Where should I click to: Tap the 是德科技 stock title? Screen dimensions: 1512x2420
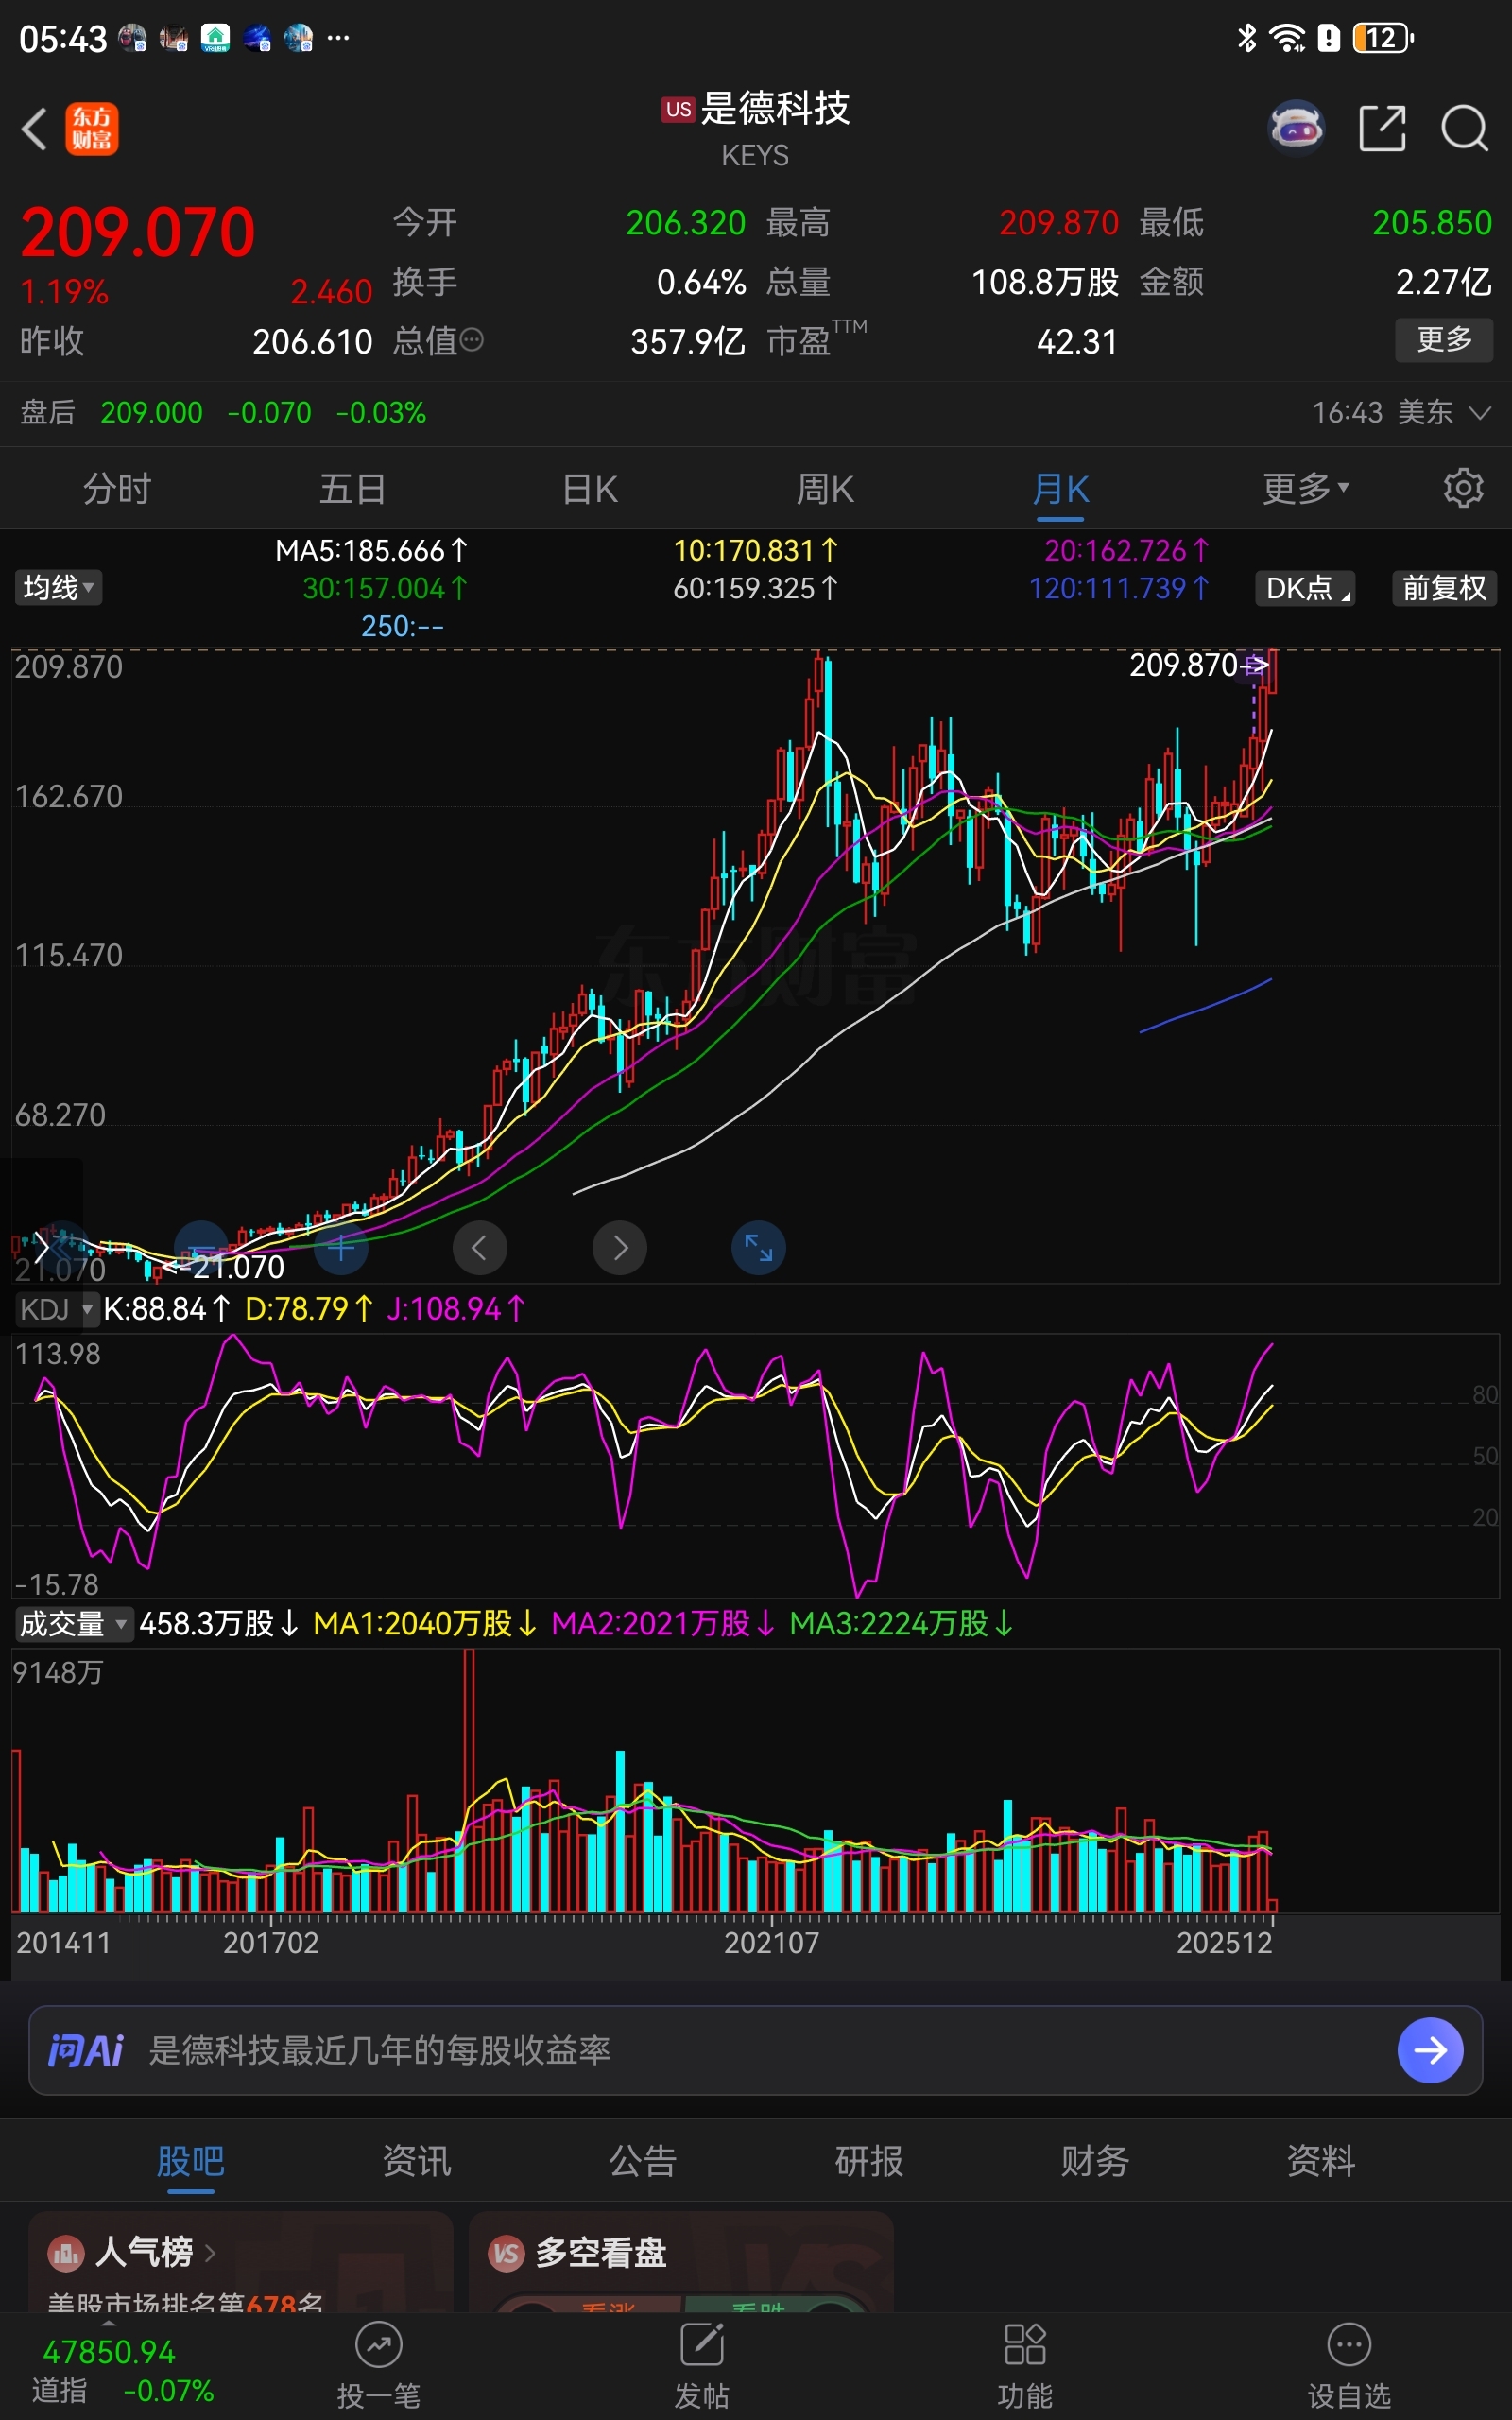click(x=775, y=108)
